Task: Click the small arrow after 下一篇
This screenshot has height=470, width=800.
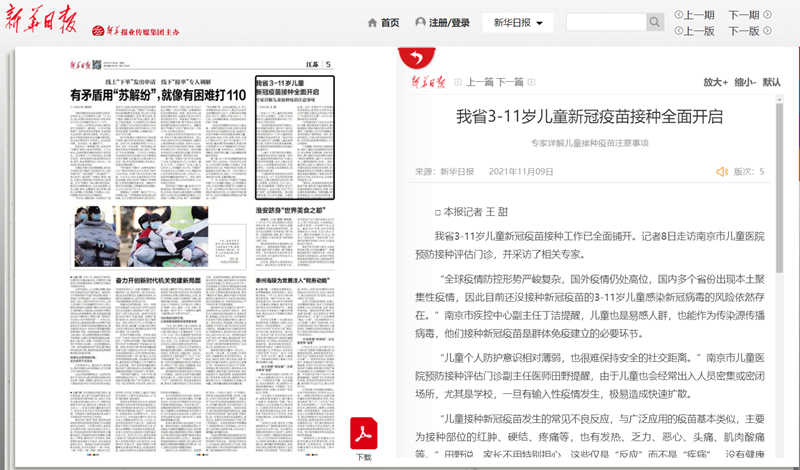Action: (531, 82)
